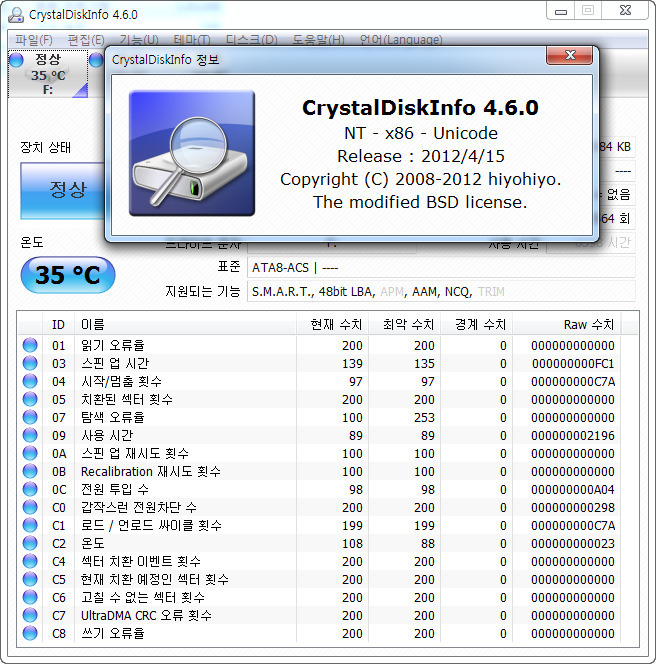Open the 디스크(D) menu
The image size is (656, 664).
[252, 40]
